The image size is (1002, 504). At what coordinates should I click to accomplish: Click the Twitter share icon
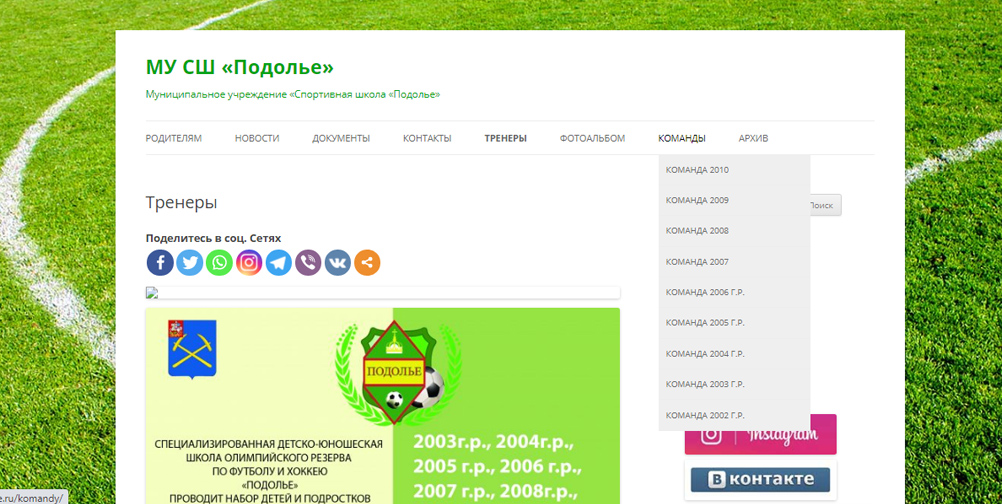pos(190,263)
